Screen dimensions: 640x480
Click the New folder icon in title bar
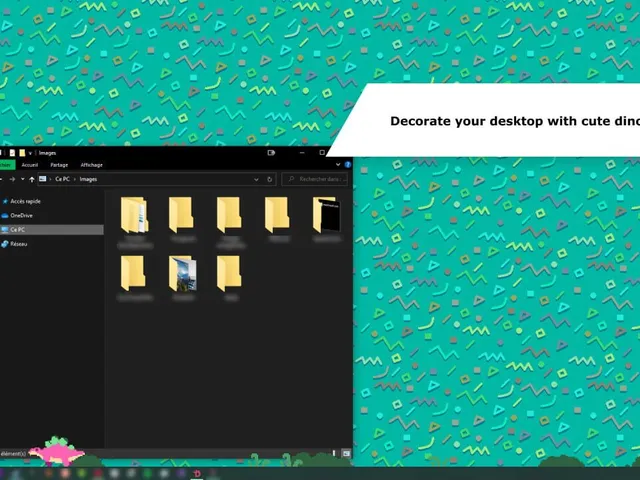[x=22, y=153]
